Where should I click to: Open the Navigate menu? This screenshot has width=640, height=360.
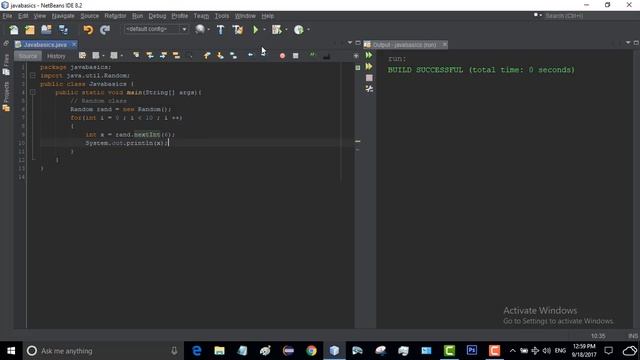pos(63,16)
